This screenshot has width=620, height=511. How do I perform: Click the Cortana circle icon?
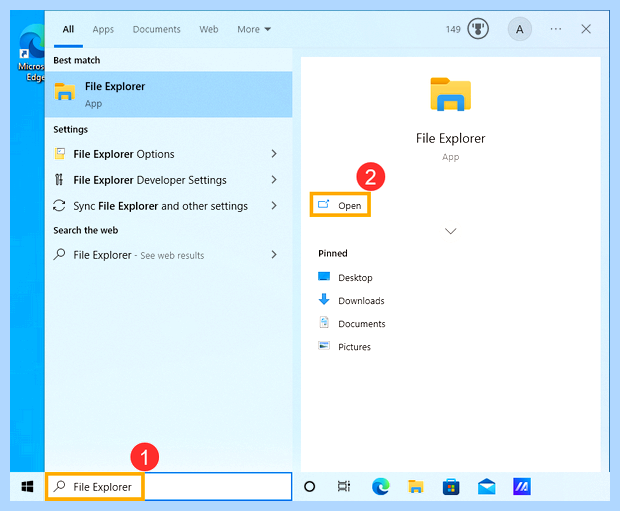click(x=310, y=486)
